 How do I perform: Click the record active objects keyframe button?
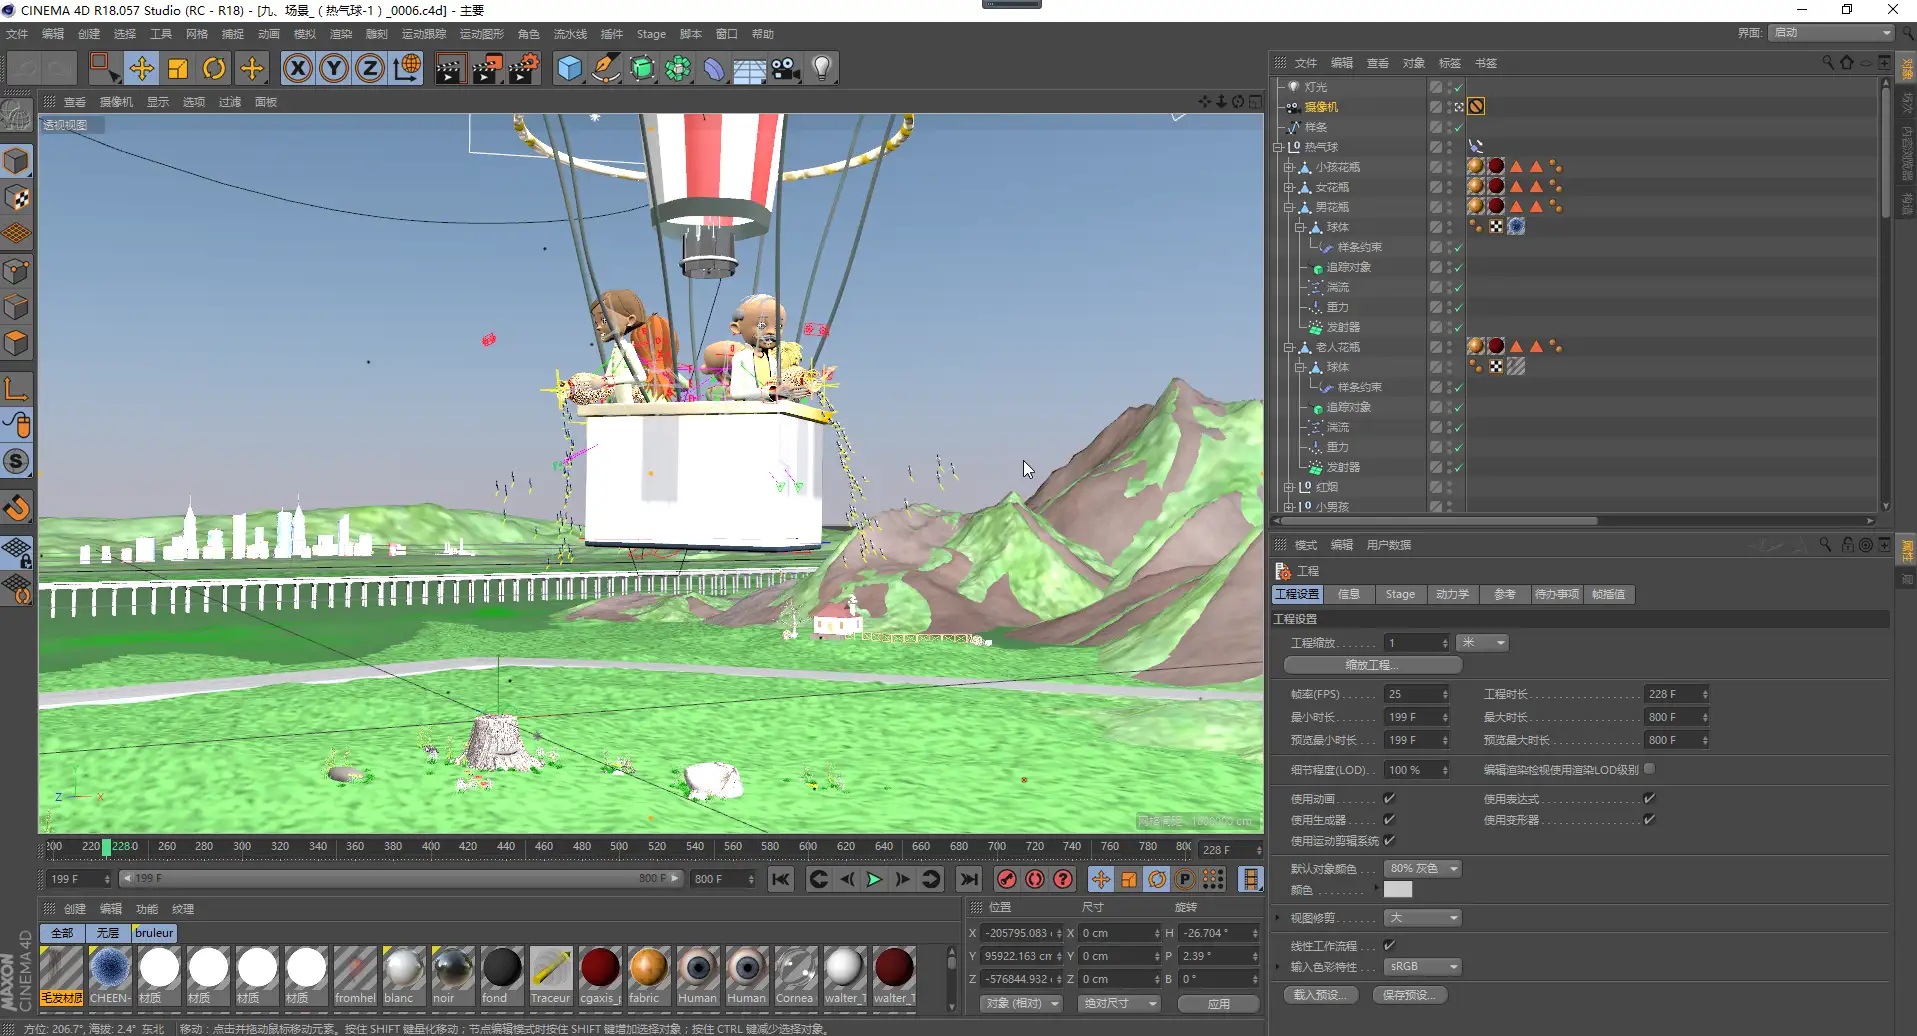coord(1007,879)
